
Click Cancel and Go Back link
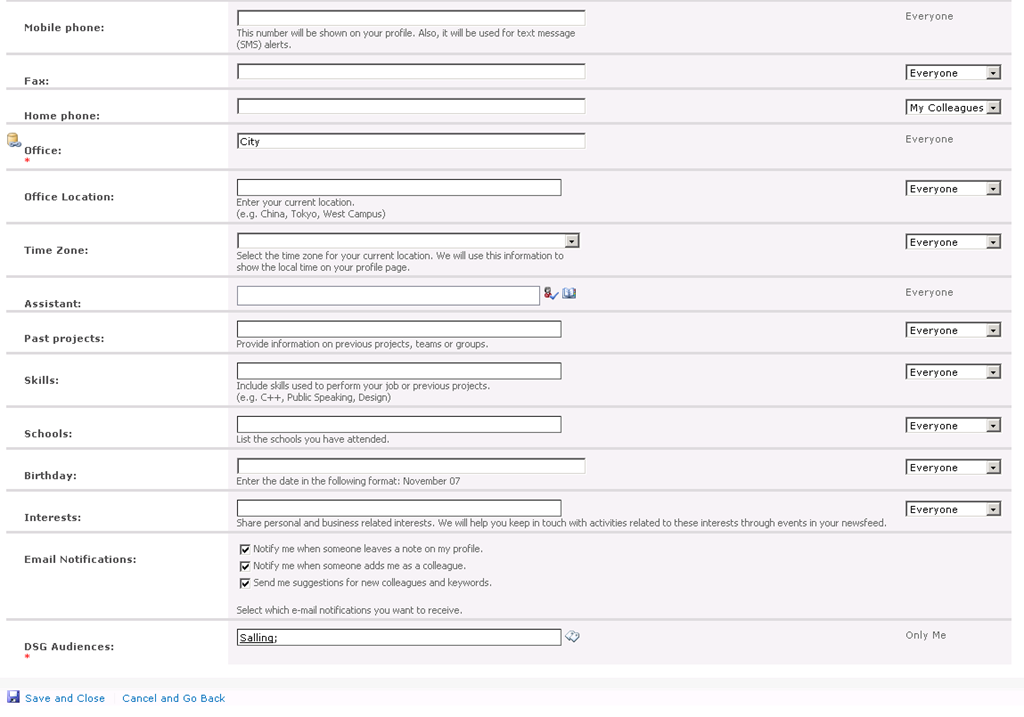173,698
